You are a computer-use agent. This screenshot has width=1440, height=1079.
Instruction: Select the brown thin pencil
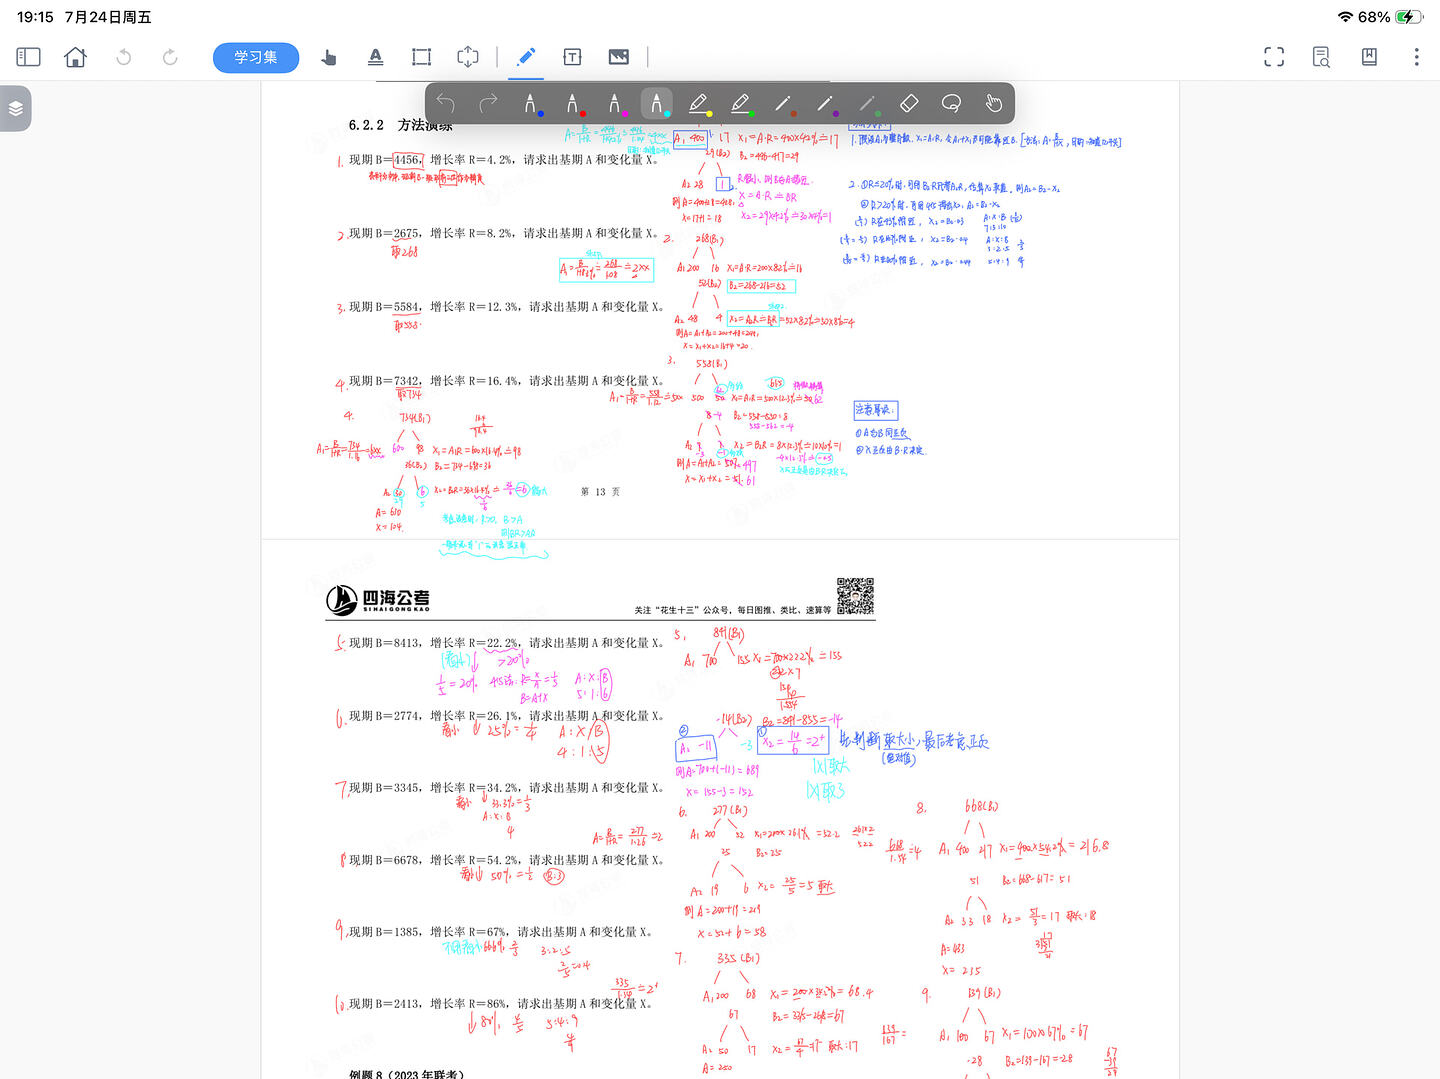pos(783,103)
